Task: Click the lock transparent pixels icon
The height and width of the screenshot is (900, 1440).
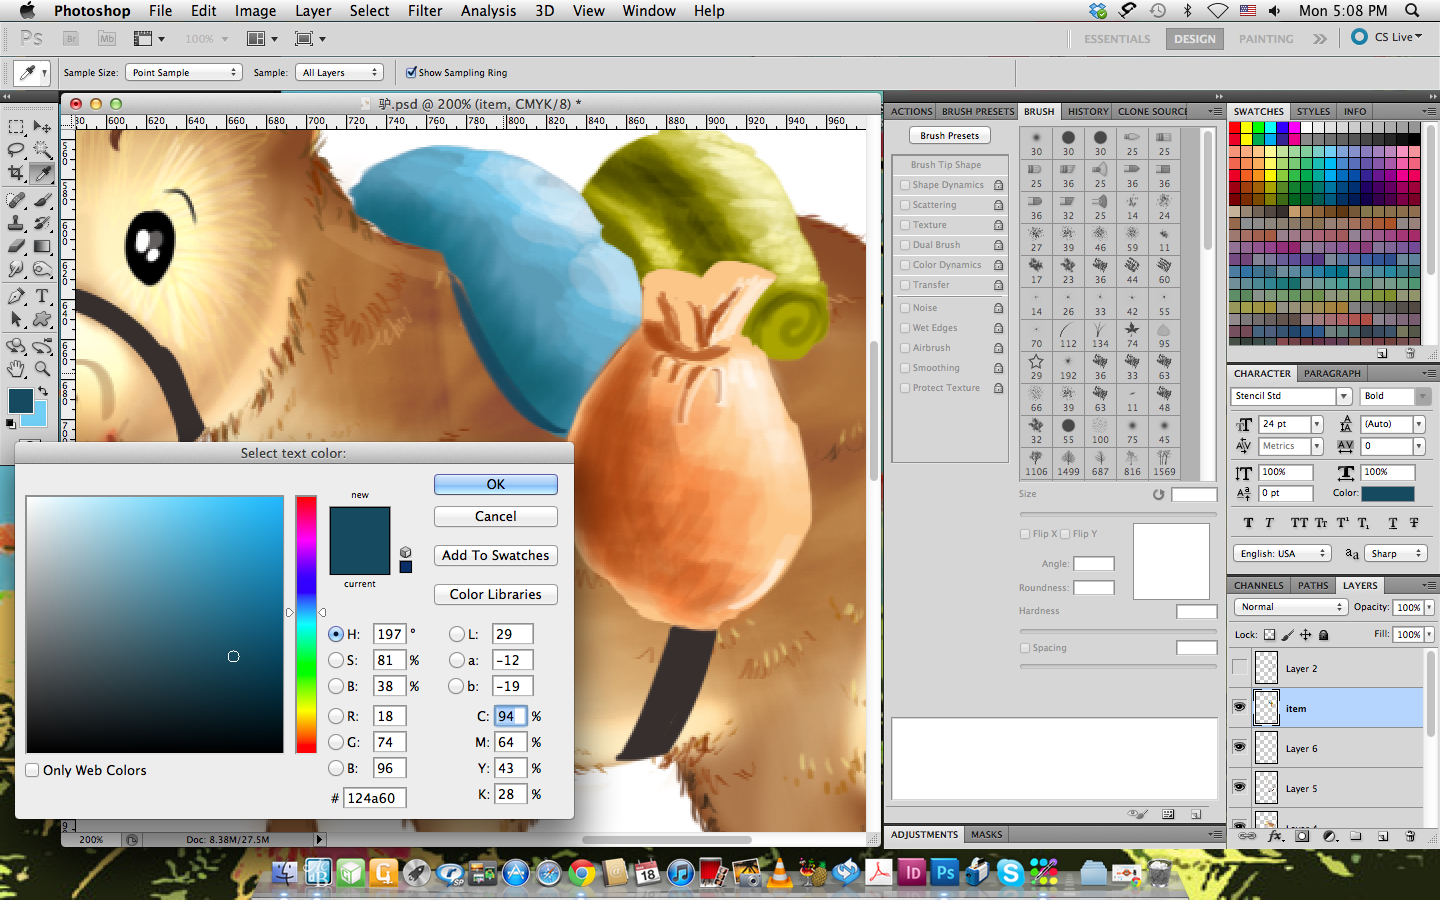Action: click(x=1269, y=635)
